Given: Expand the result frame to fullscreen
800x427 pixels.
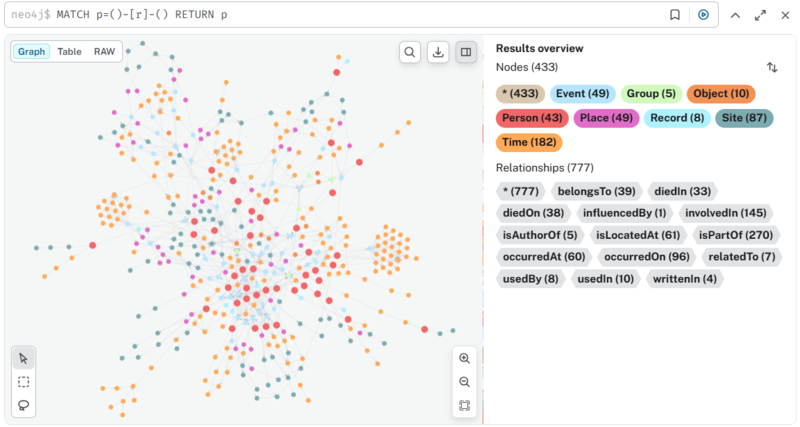Looking at the screenshot, I should coord(760,15).
